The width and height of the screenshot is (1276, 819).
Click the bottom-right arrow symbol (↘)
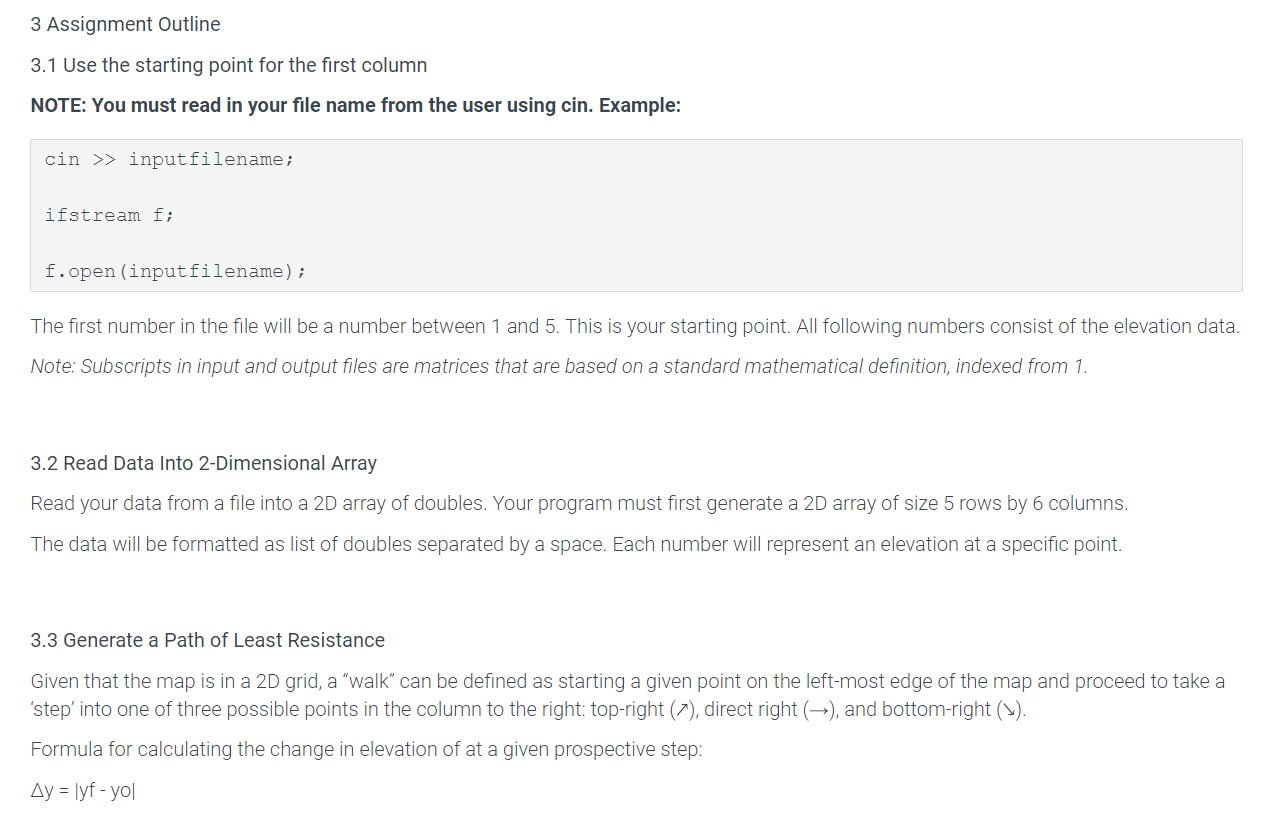click(1010, 711)
